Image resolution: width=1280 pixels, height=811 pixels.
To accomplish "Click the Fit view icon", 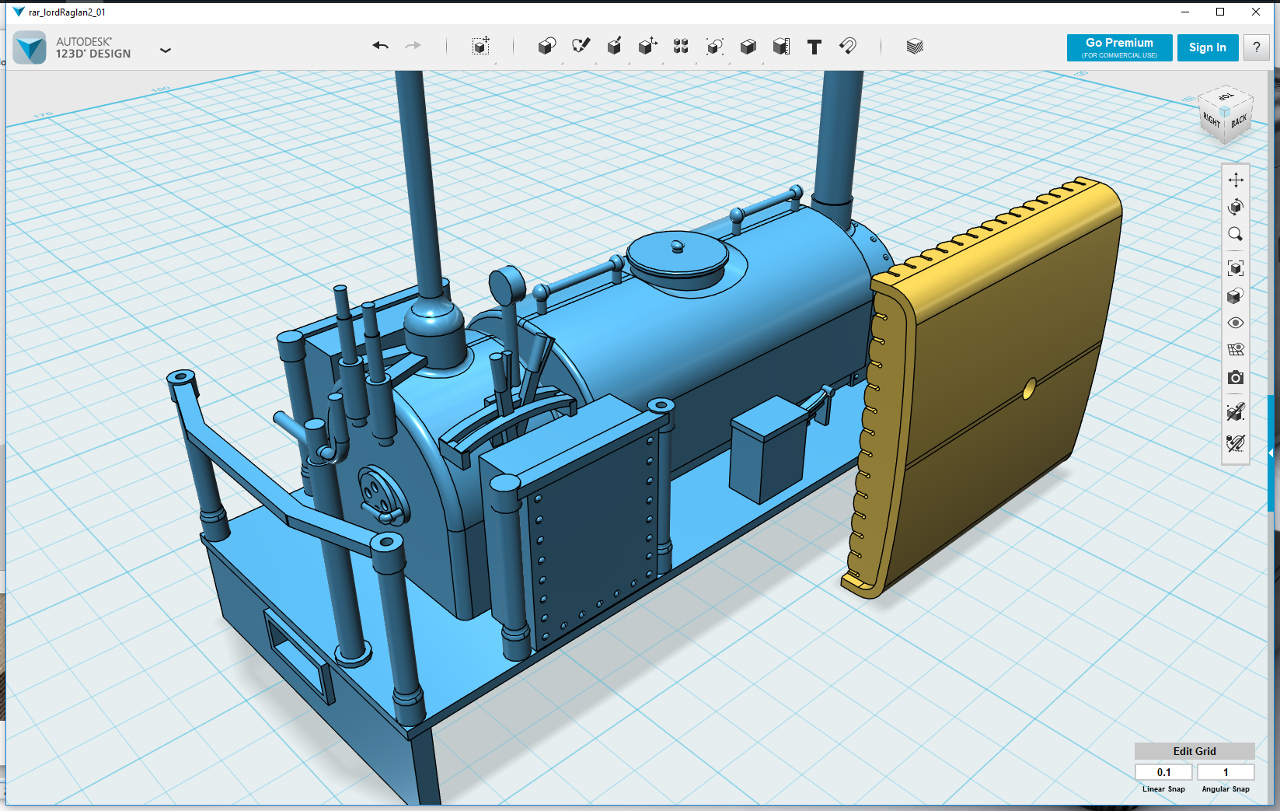I will point(1236,268).
